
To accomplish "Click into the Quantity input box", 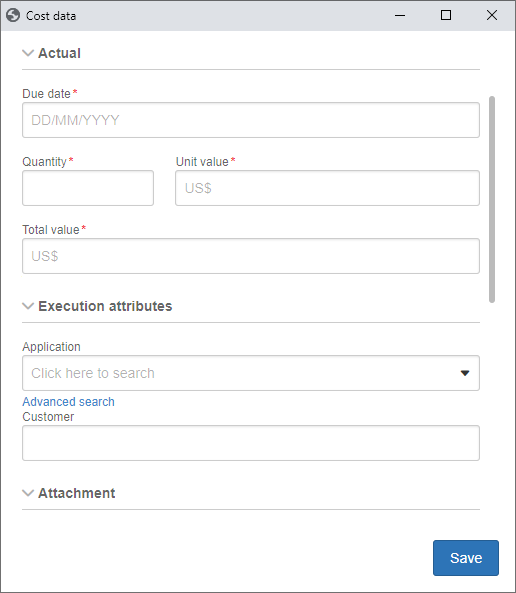I will click(x=88, y=188).
